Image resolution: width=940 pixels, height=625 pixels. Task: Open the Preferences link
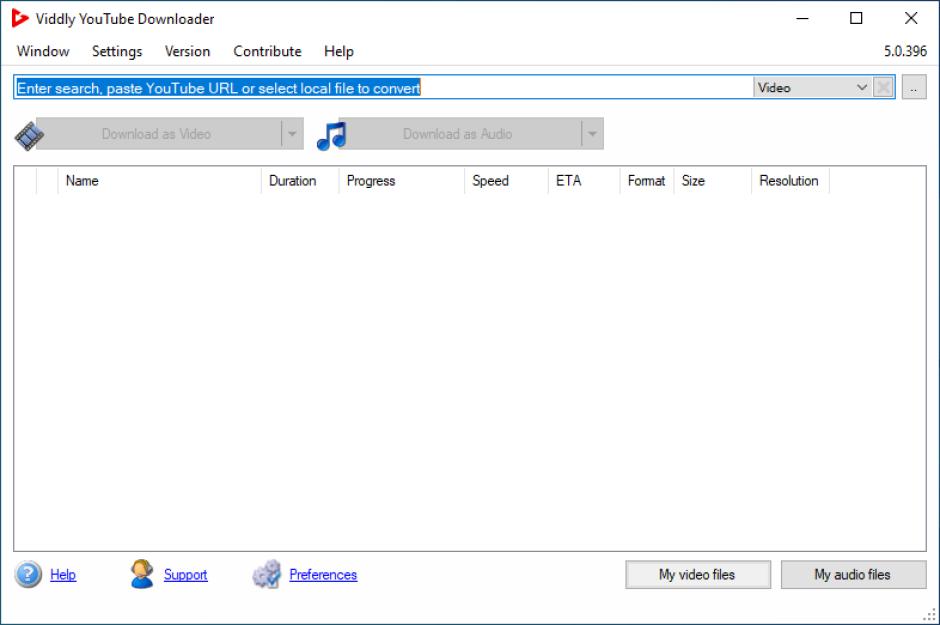[x=323, y=575]
